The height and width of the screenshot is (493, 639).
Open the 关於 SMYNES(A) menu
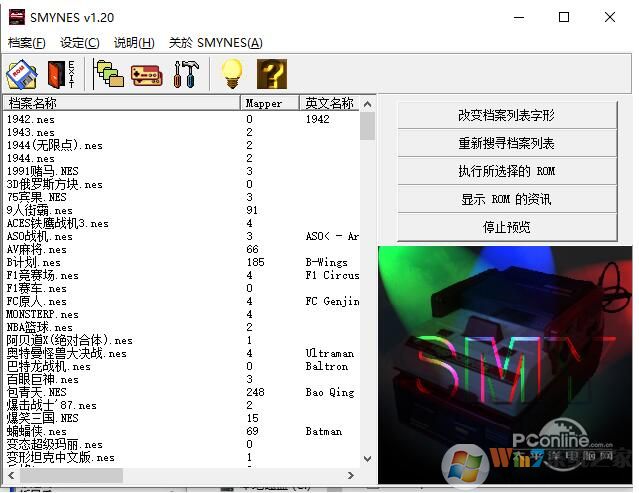tap(215, 42)
